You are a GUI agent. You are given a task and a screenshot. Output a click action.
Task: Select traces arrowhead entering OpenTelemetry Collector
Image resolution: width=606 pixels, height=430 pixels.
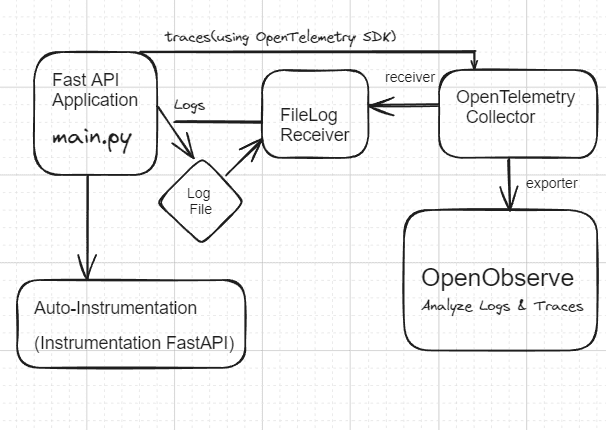point(474,62)
